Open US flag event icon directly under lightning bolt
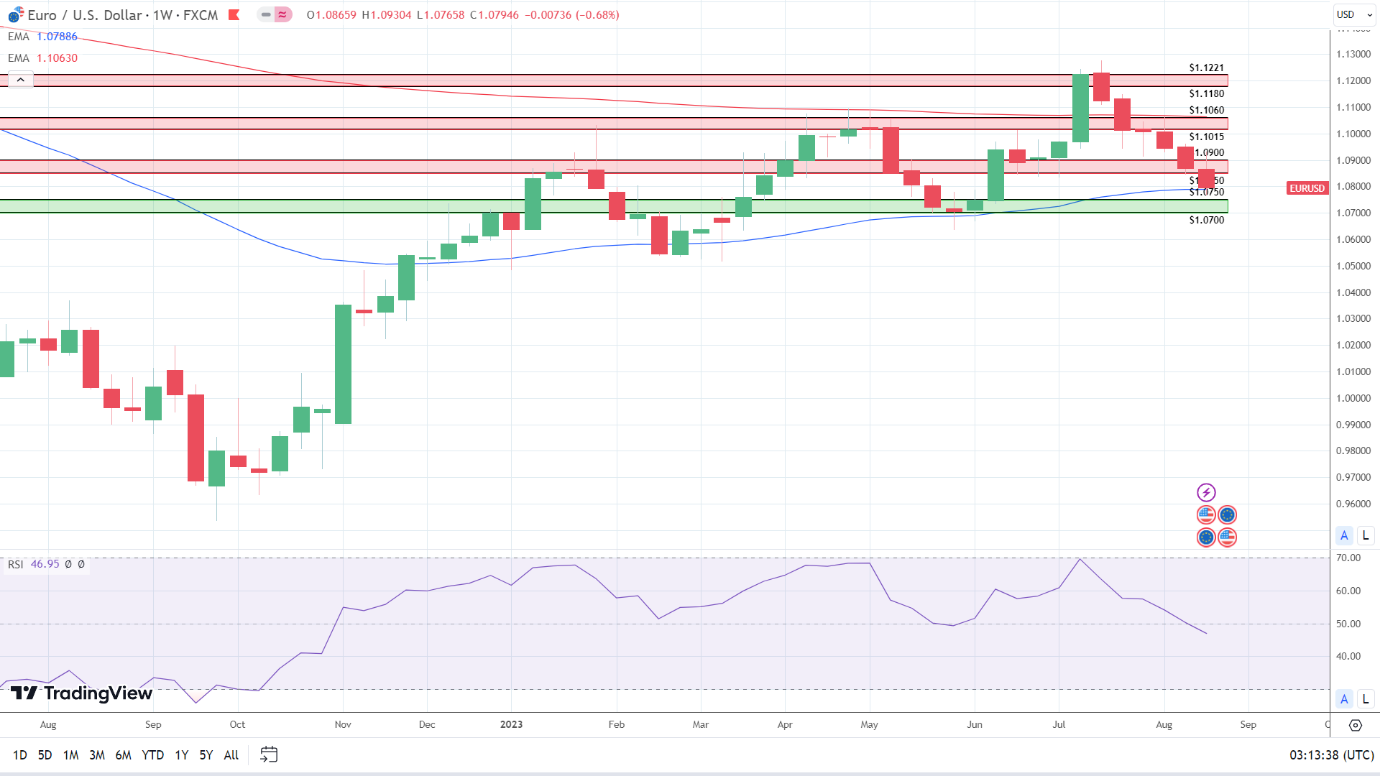 (1206, 515)
